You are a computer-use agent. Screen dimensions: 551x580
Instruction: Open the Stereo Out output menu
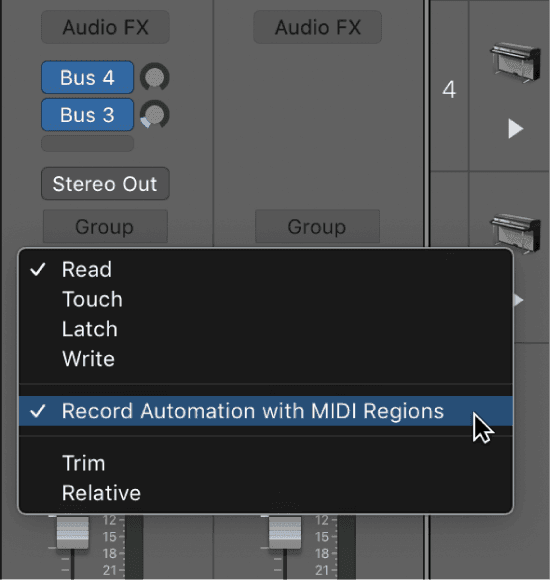[x=105, y=184]
